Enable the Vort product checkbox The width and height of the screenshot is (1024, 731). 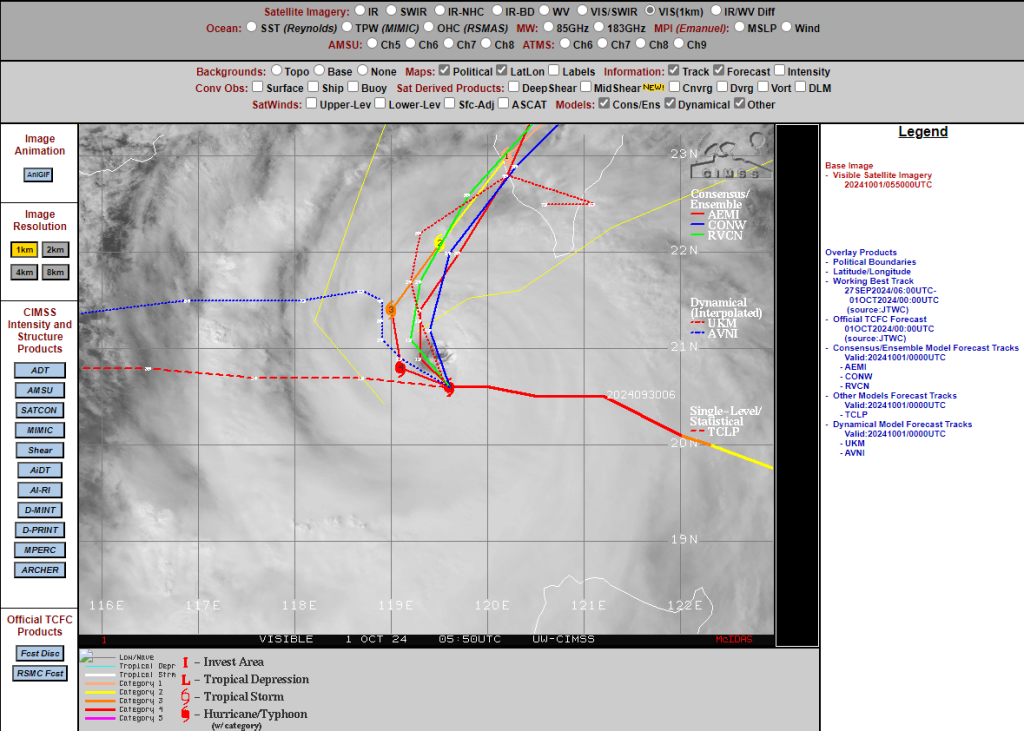[763, 86]
